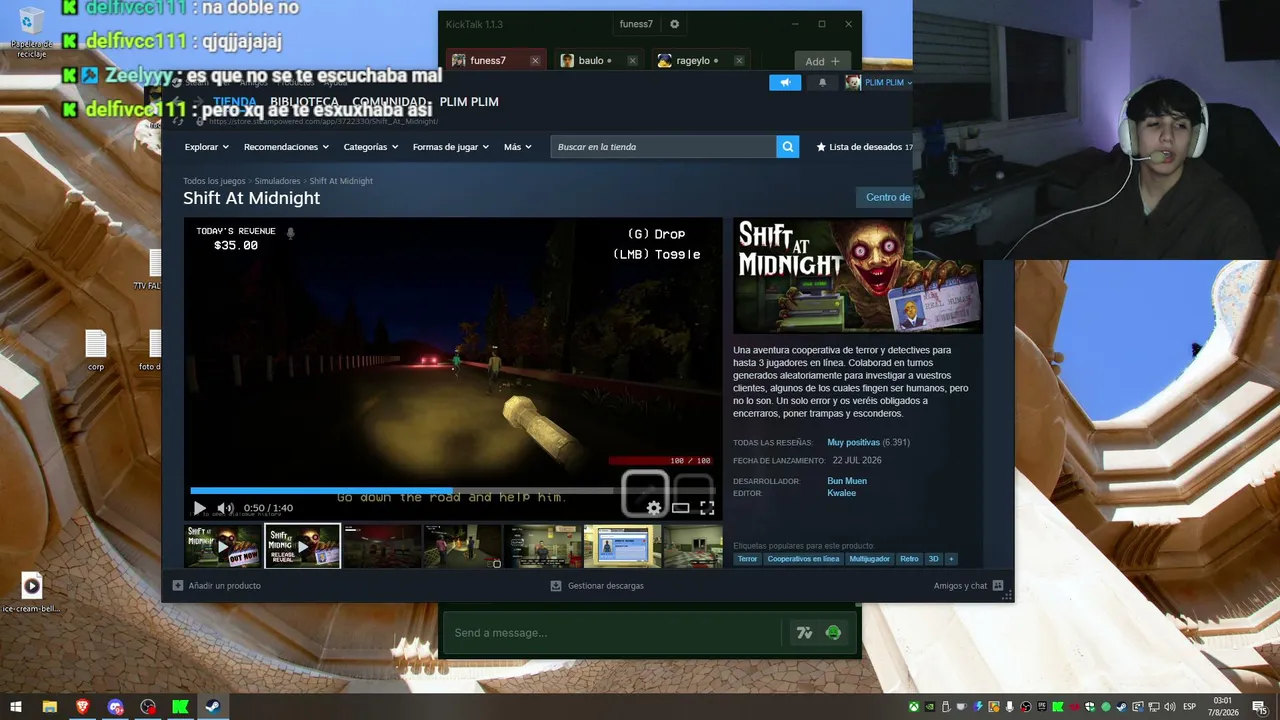This screenshot has width=1280, height=720.
Task: Expand the Explorar dropdown menu
Action: click(x=207, y=147)
